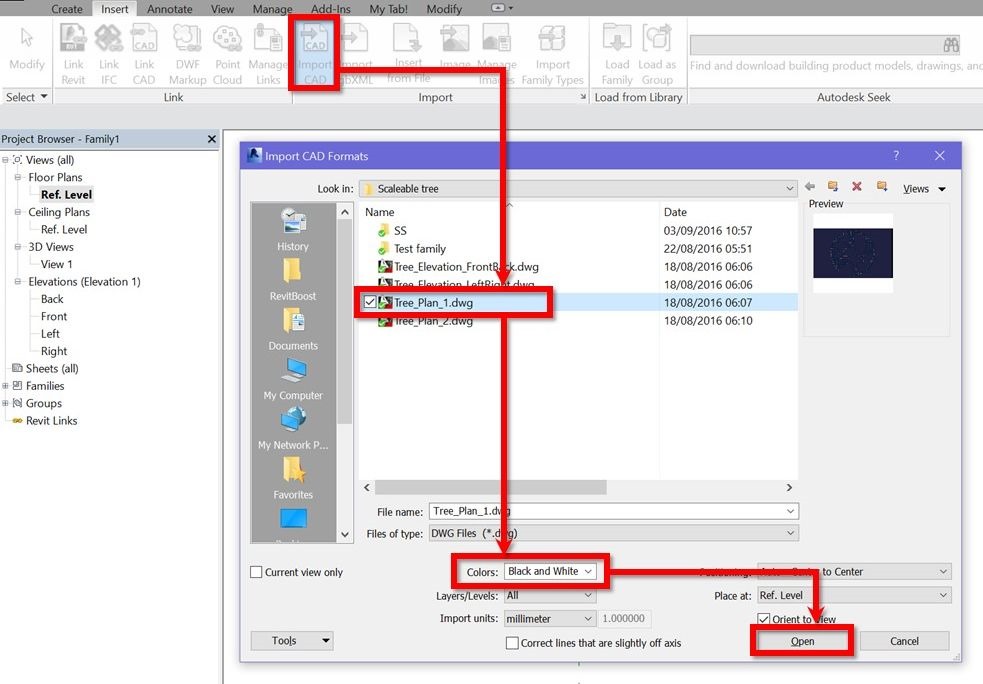
Task: Switch to the Insert ribbon tab
Action: tap(115, 9)
